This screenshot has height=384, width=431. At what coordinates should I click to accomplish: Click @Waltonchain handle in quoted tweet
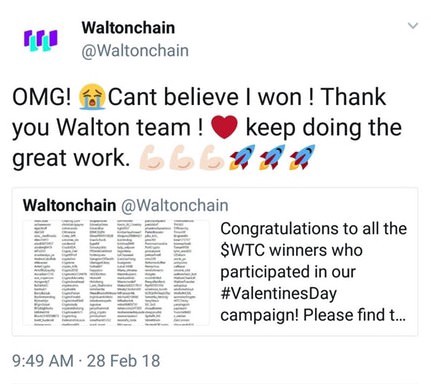(x=174, y=205)
